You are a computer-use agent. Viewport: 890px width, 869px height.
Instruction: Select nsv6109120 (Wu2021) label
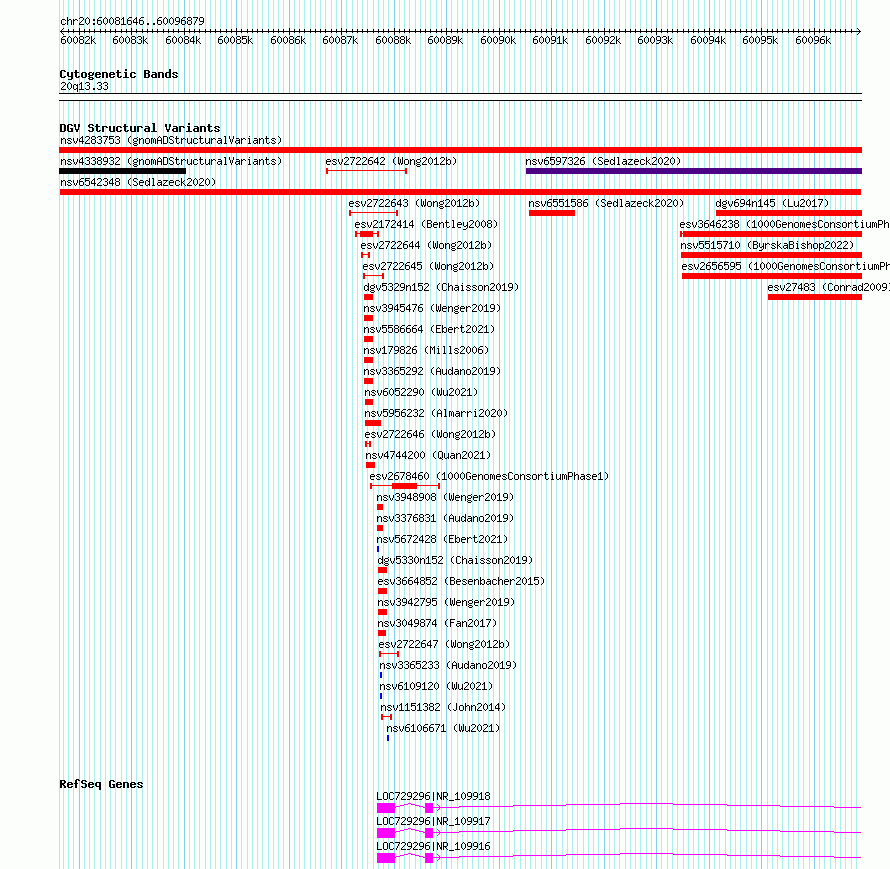click(436, 686)
